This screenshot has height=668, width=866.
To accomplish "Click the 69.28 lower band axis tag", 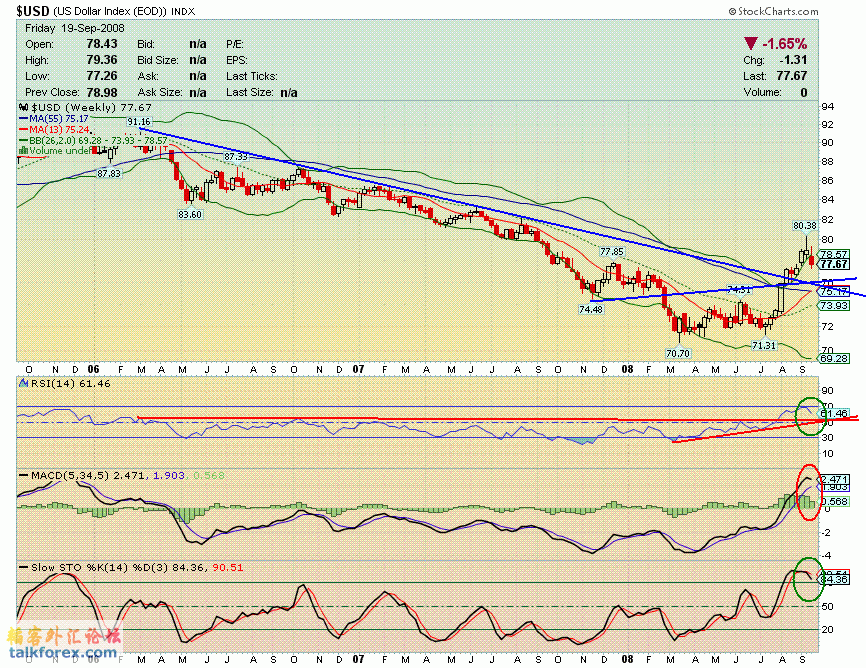I will click(834, 359).
